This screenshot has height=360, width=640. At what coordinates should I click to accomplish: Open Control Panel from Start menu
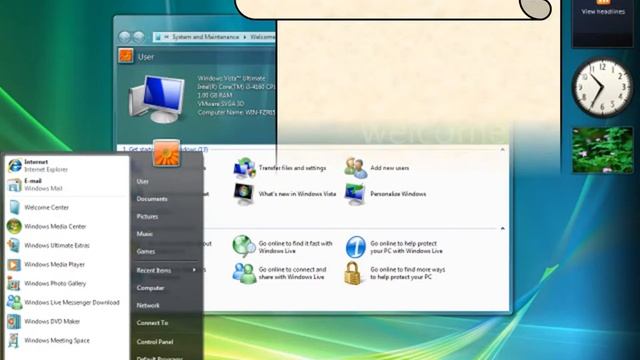pos(155,342)
